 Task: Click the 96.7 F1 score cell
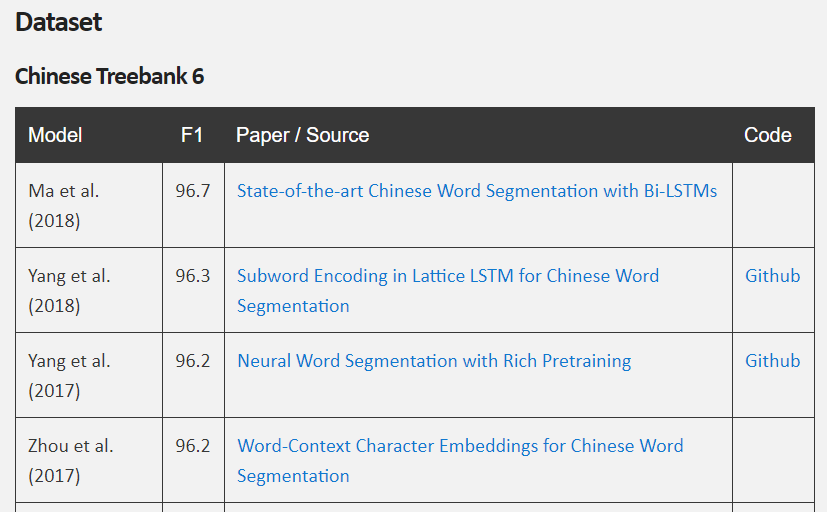[x=193, y=191]
